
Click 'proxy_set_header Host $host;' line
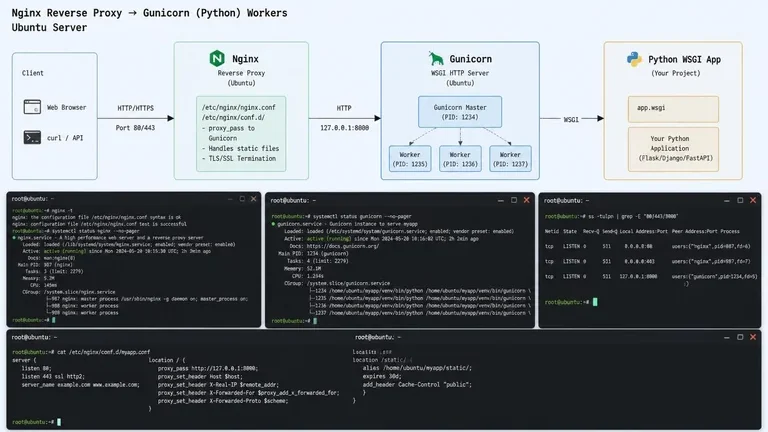pyautogui.click(x=200, y=376)
